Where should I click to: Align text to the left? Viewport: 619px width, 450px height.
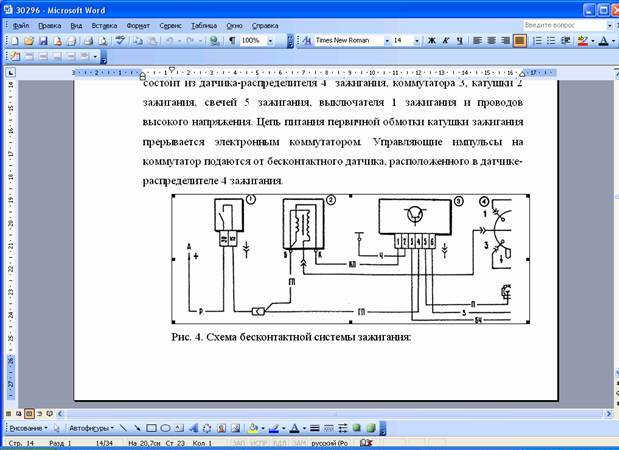point(477,41)
